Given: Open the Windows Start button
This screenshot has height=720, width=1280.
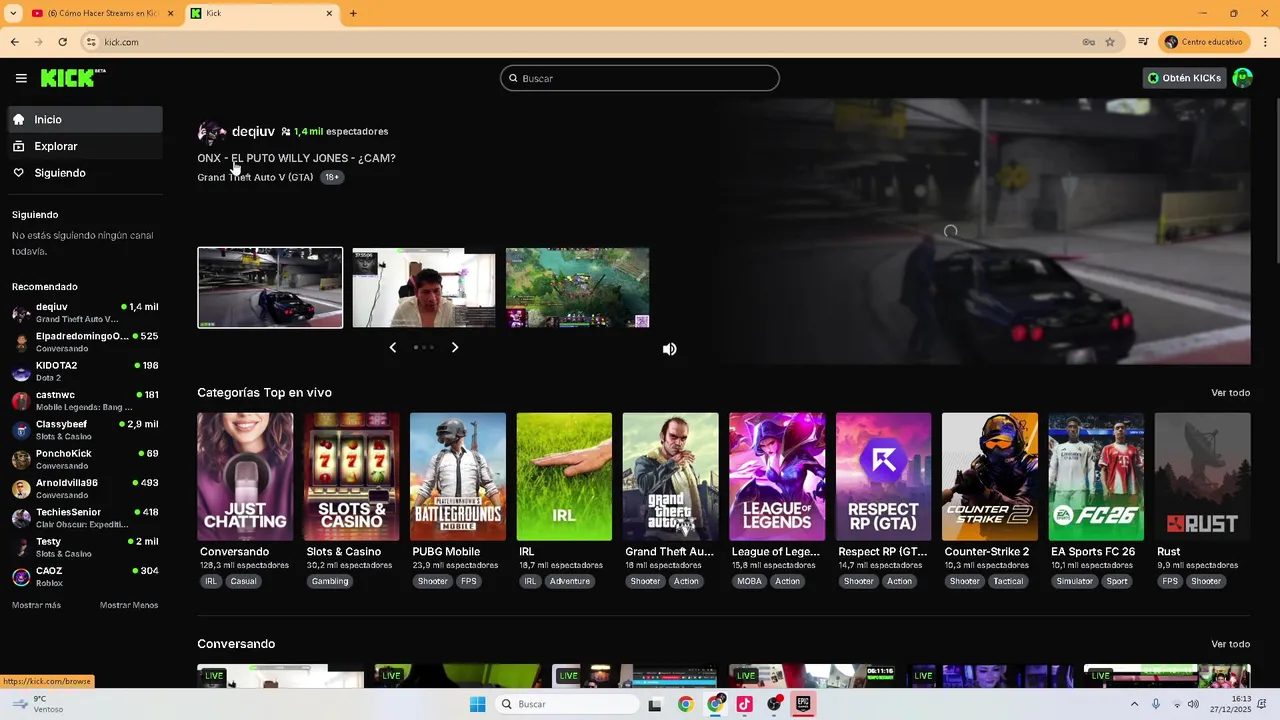Looking at the screenshot, I should pos(478,704).
